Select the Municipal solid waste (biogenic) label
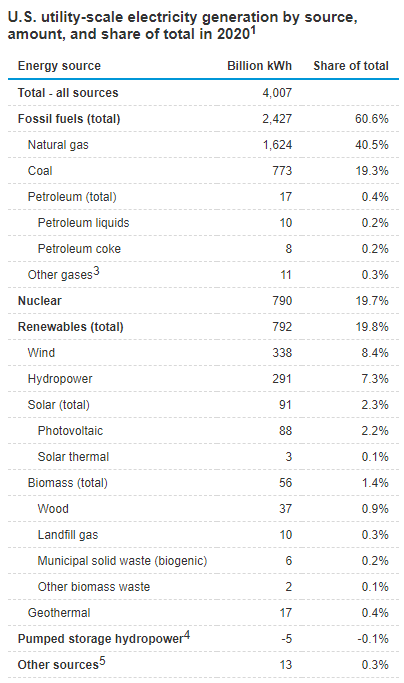This screenshot has height=683, width=404. [122, 561]
